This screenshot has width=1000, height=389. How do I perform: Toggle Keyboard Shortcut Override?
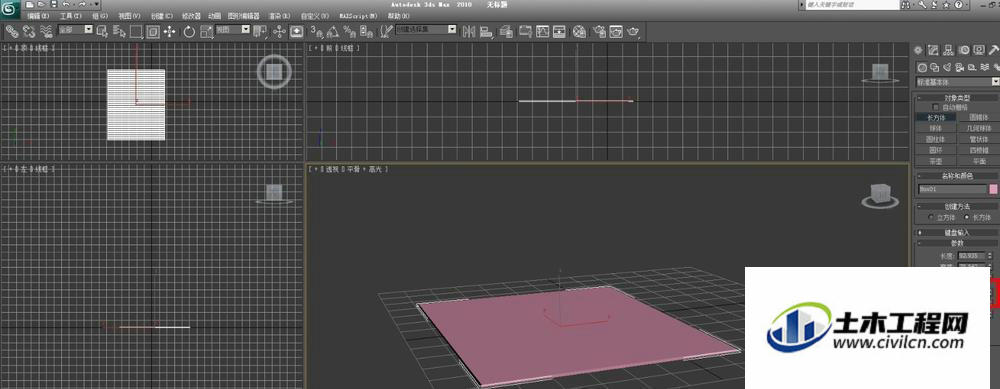297,31
